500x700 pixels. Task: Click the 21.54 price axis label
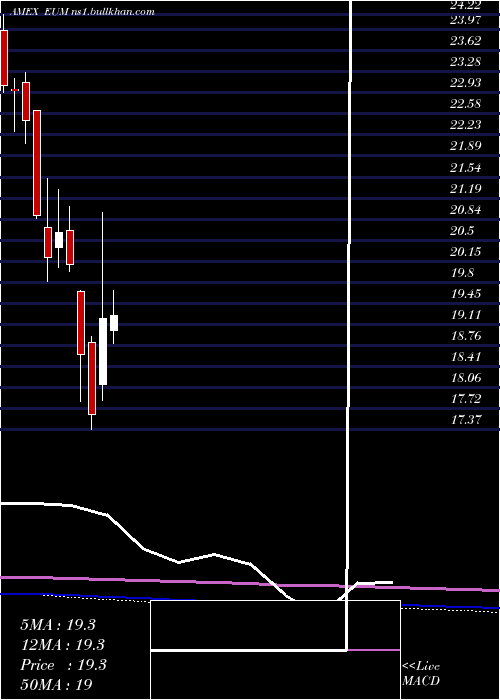coord(465,168)
